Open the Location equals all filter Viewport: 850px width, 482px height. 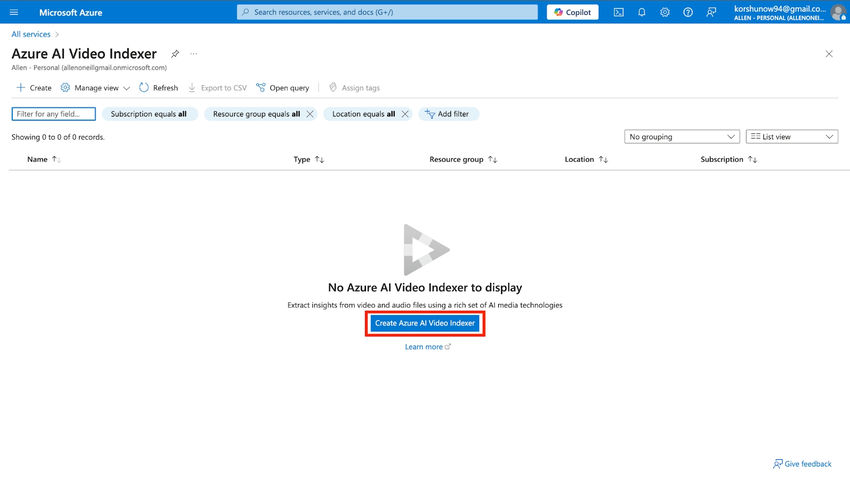pyautogui.click(x=363, y=114)
